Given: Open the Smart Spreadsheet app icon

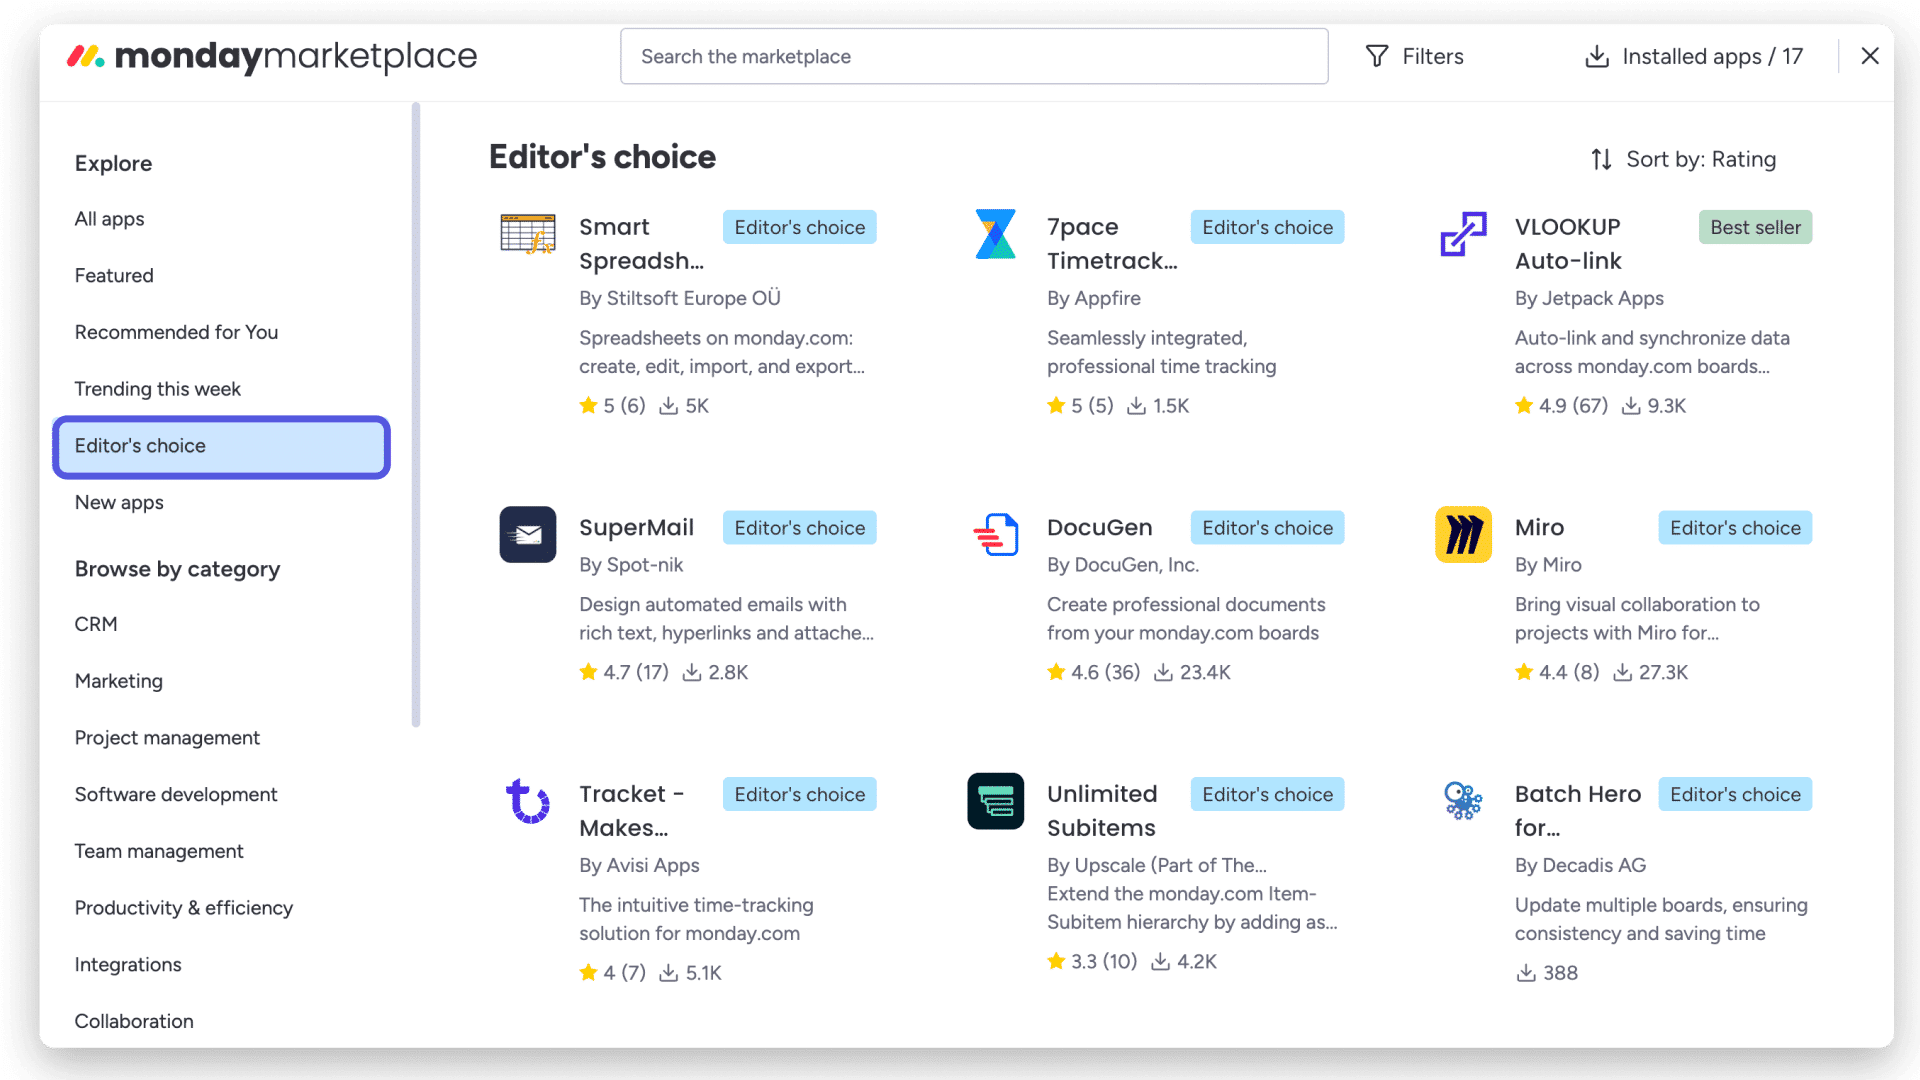Looking at the screenshot, I should [x=528, y=234].
